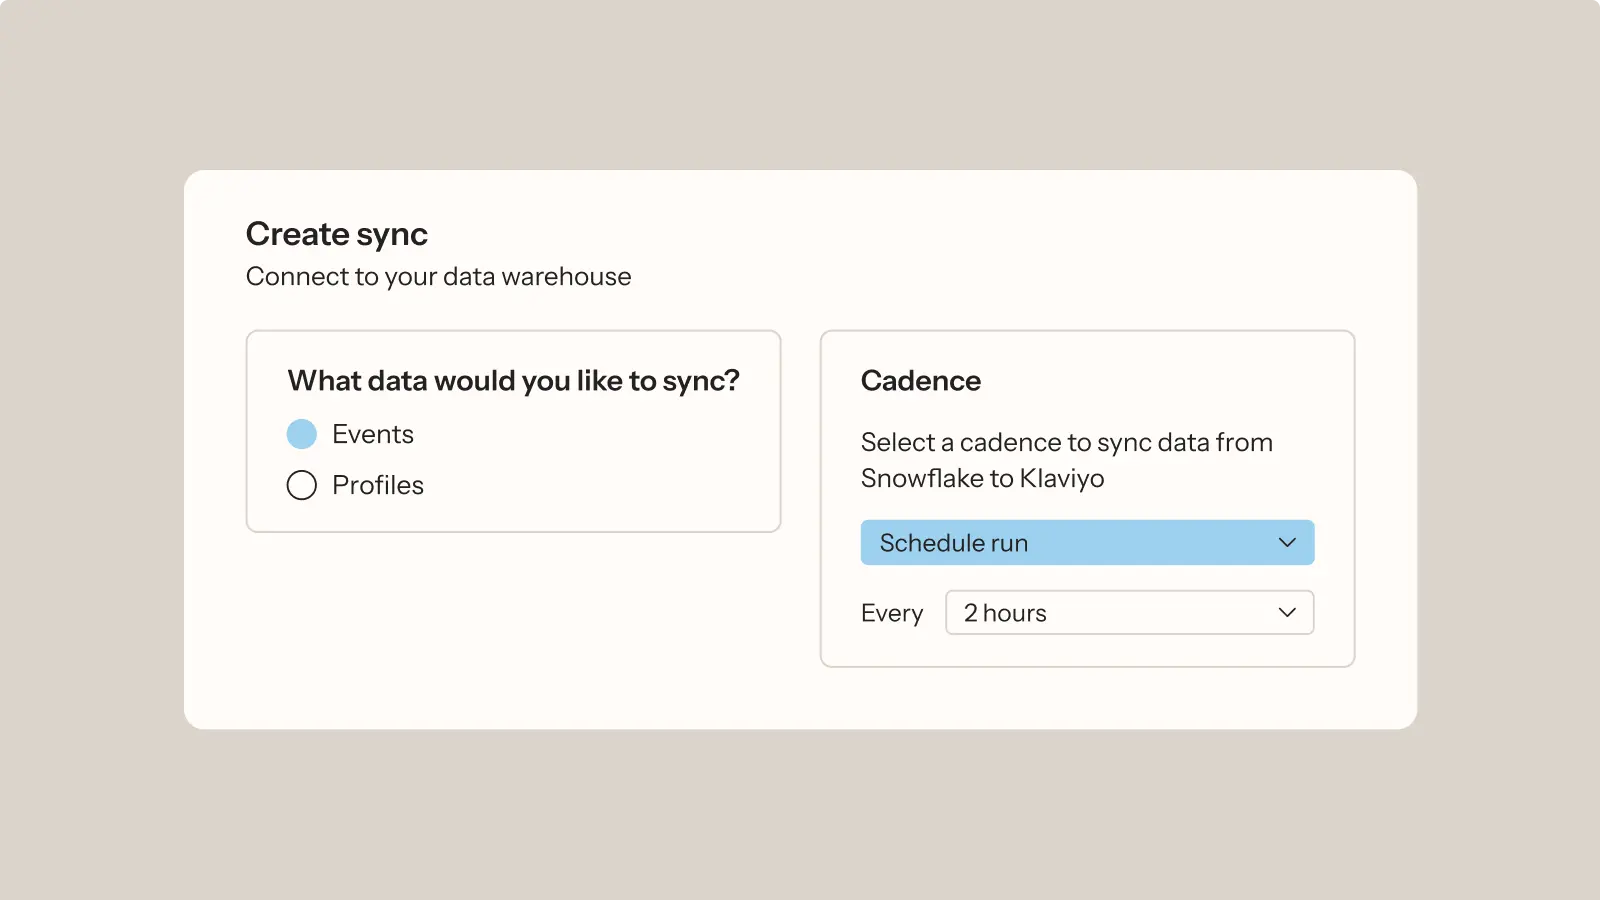Viewport: 1600px width, 900px height.
Task: Click the 'Snowflake to Klaviyo' text line
Action: (x=982, y=479)
